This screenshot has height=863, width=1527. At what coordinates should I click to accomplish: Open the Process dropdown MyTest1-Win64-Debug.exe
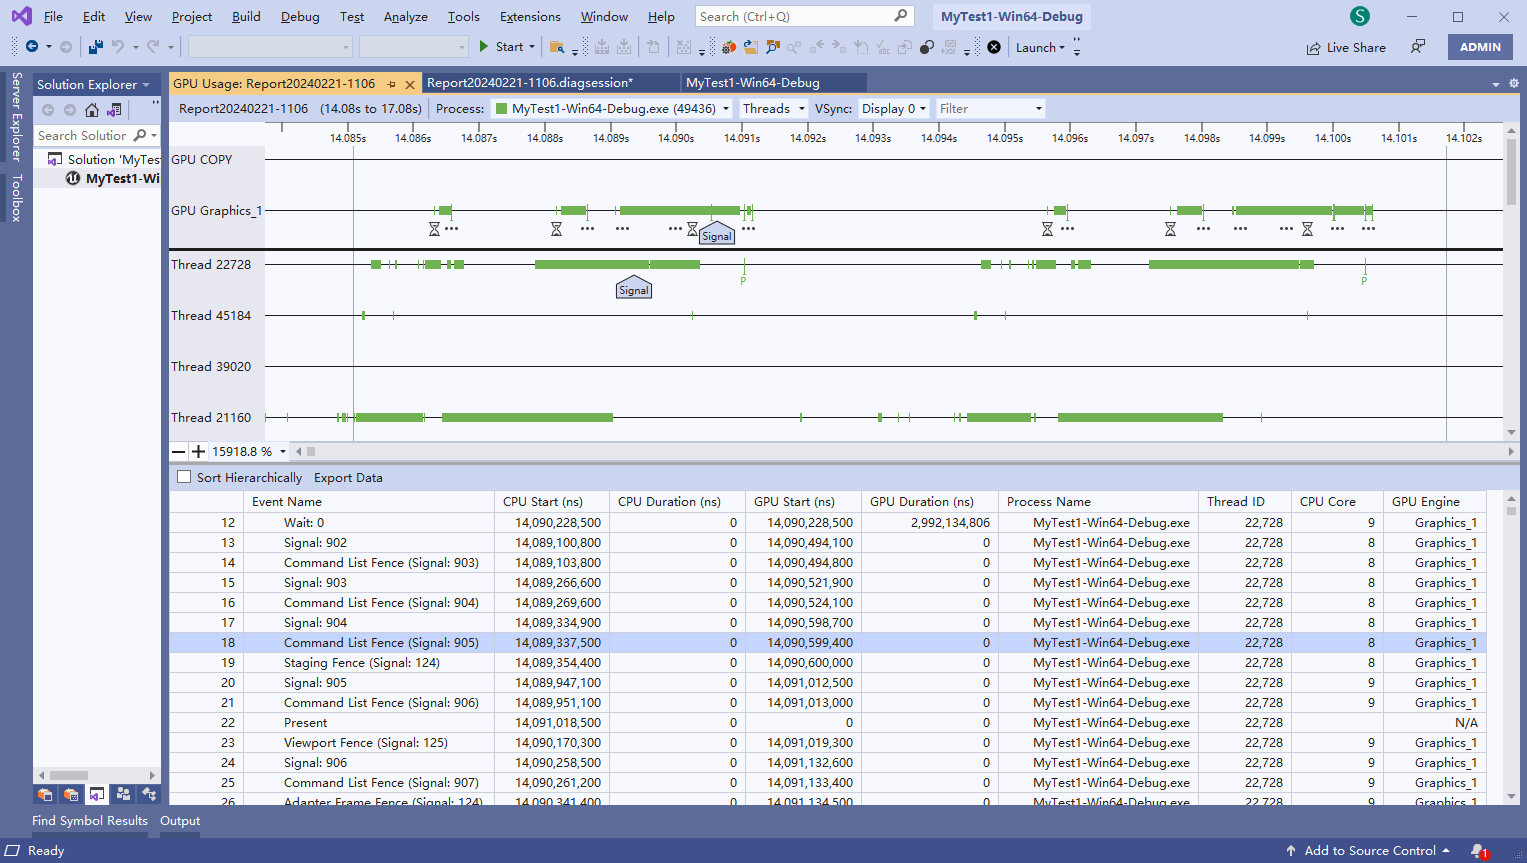(613, 109)
